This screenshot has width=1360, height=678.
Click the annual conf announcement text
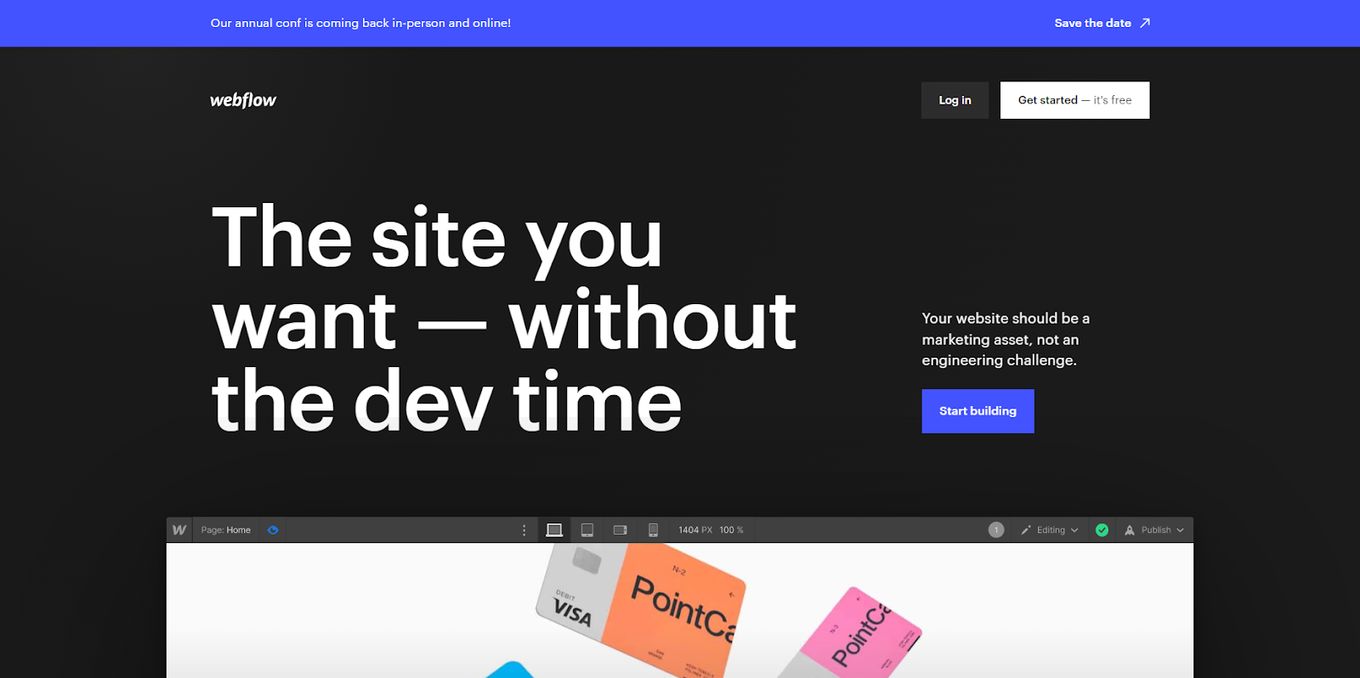point(360,23)
